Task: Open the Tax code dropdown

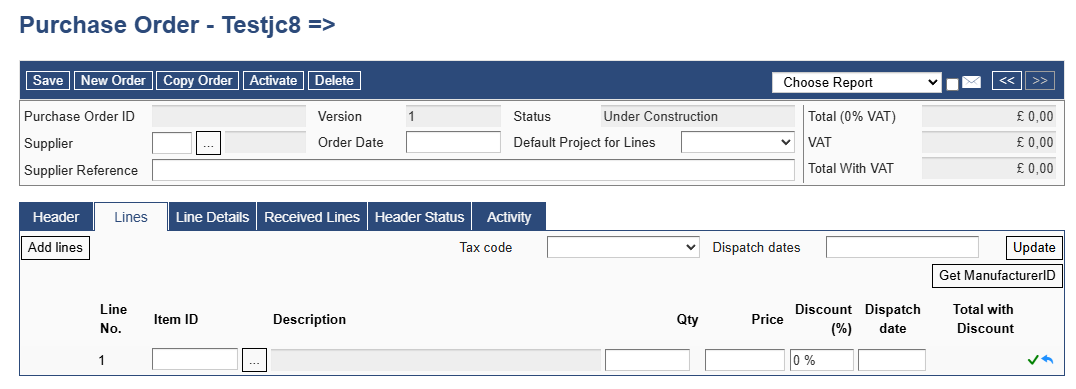Action: click(623, 248)
